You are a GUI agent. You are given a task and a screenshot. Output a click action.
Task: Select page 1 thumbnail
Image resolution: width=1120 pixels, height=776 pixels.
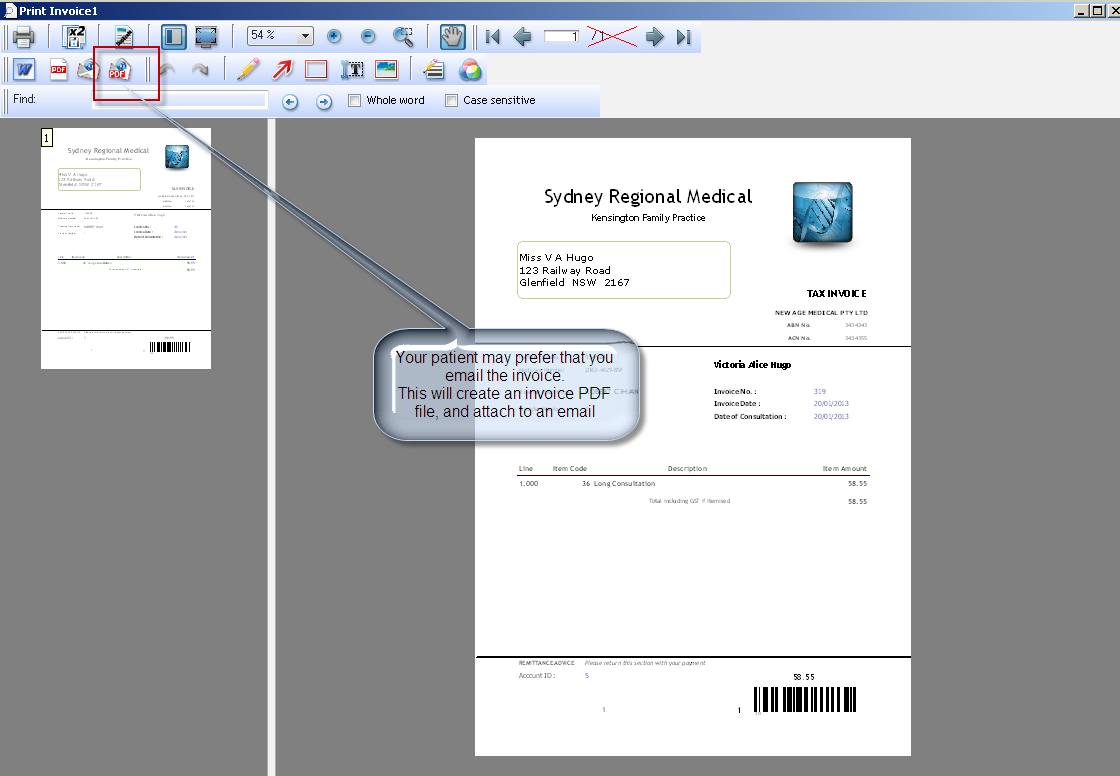tap(126, 248)
